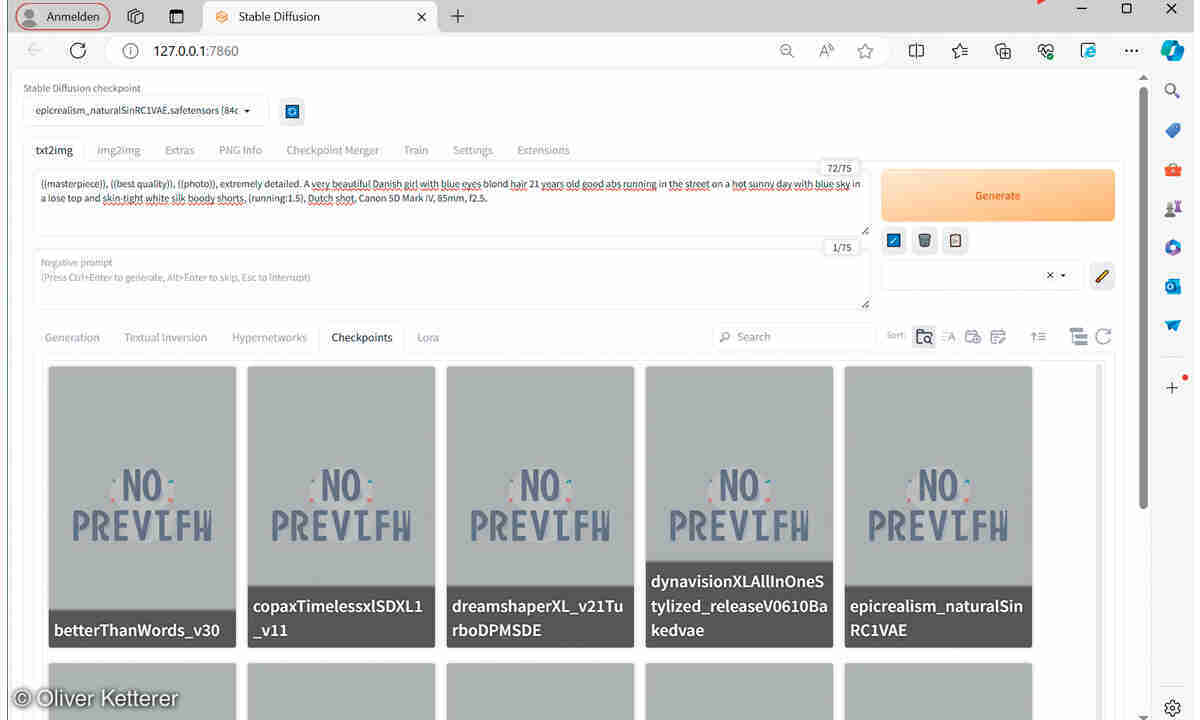Read generation parameters from the prompt
1200x720 pixels.
point(893,240)
